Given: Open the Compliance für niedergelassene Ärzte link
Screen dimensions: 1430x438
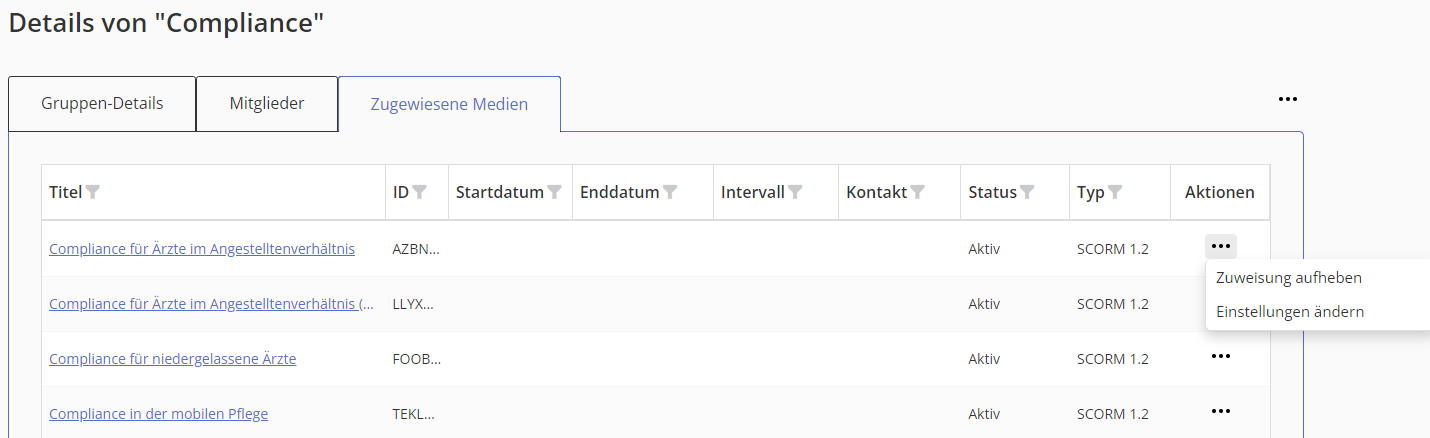Looking at the screenshot, I should [x=172, y=359].
